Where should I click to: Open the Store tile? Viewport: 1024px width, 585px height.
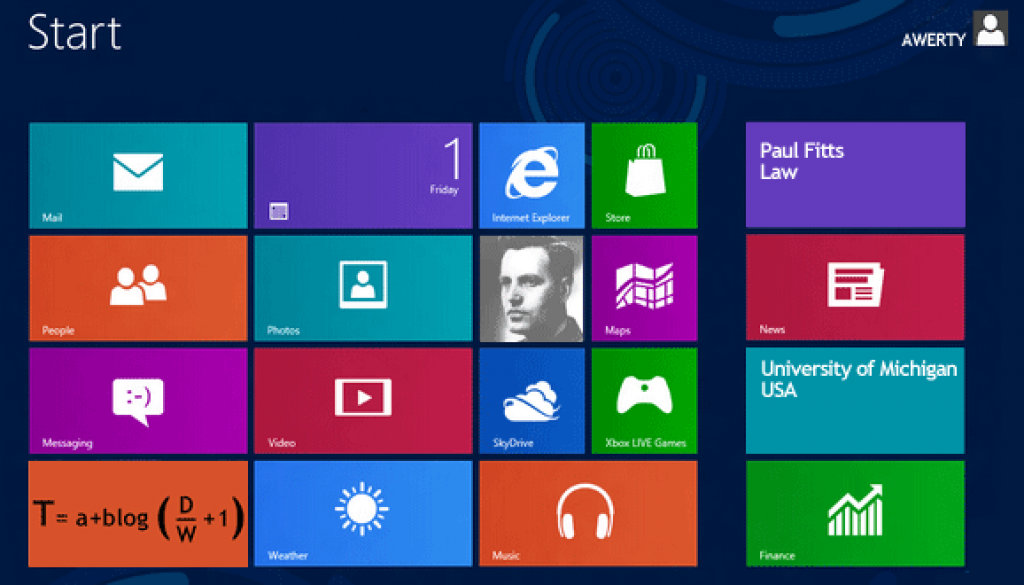coord(645,176)
